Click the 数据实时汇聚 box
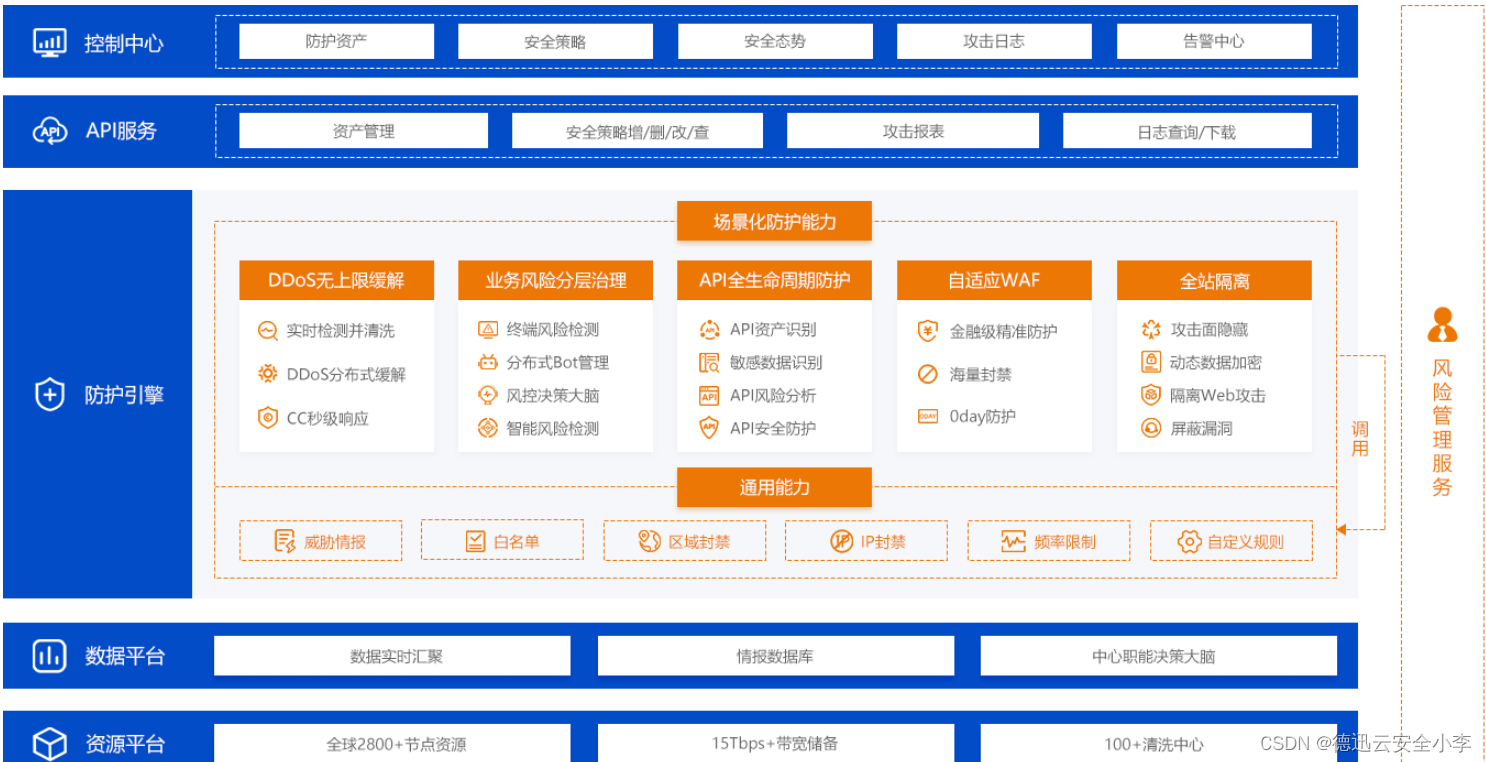 pos(392,656)
